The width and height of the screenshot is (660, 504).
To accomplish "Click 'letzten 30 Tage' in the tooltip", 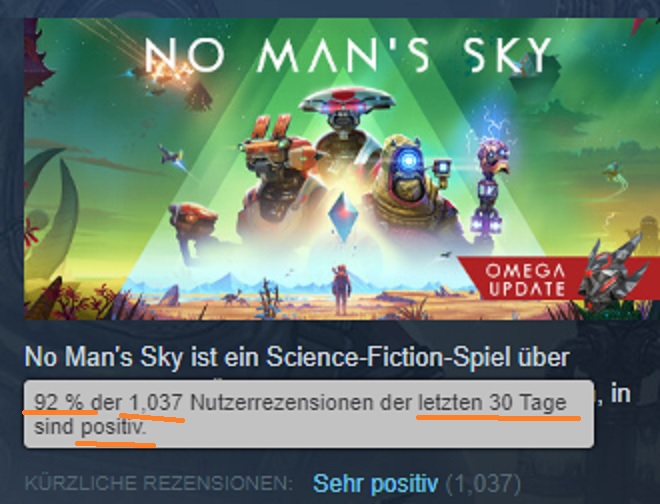I will 492,403.
